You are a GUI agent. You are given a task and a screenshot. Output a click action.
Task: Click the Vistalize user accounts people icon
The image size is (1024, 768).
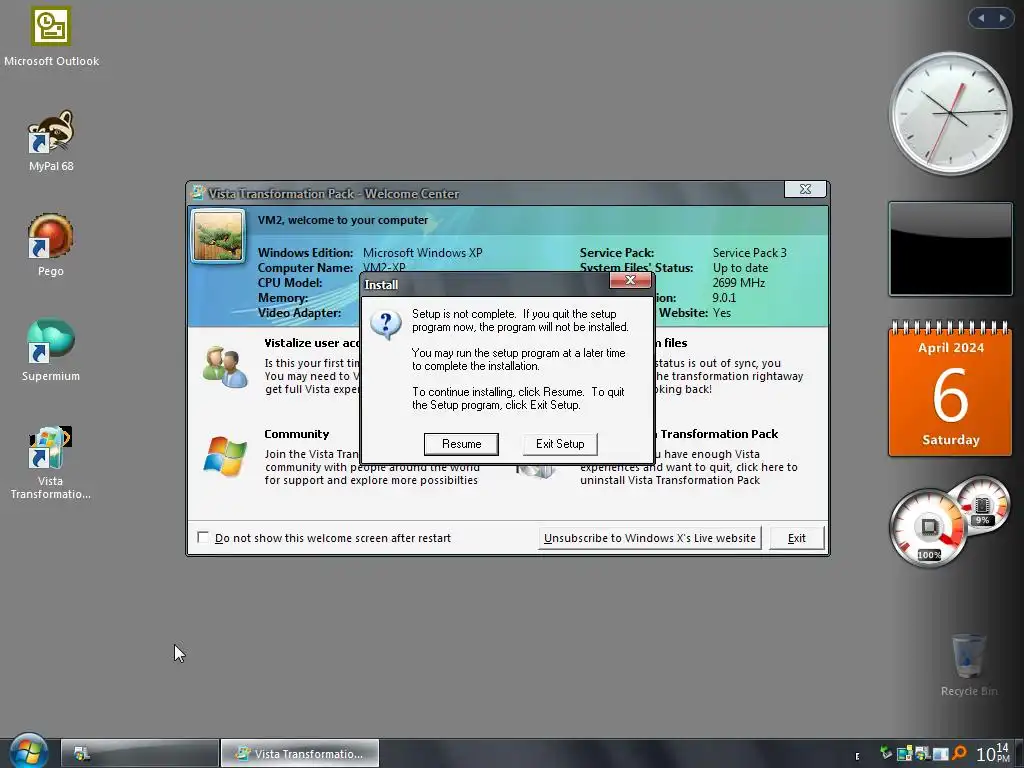(225, 367)
